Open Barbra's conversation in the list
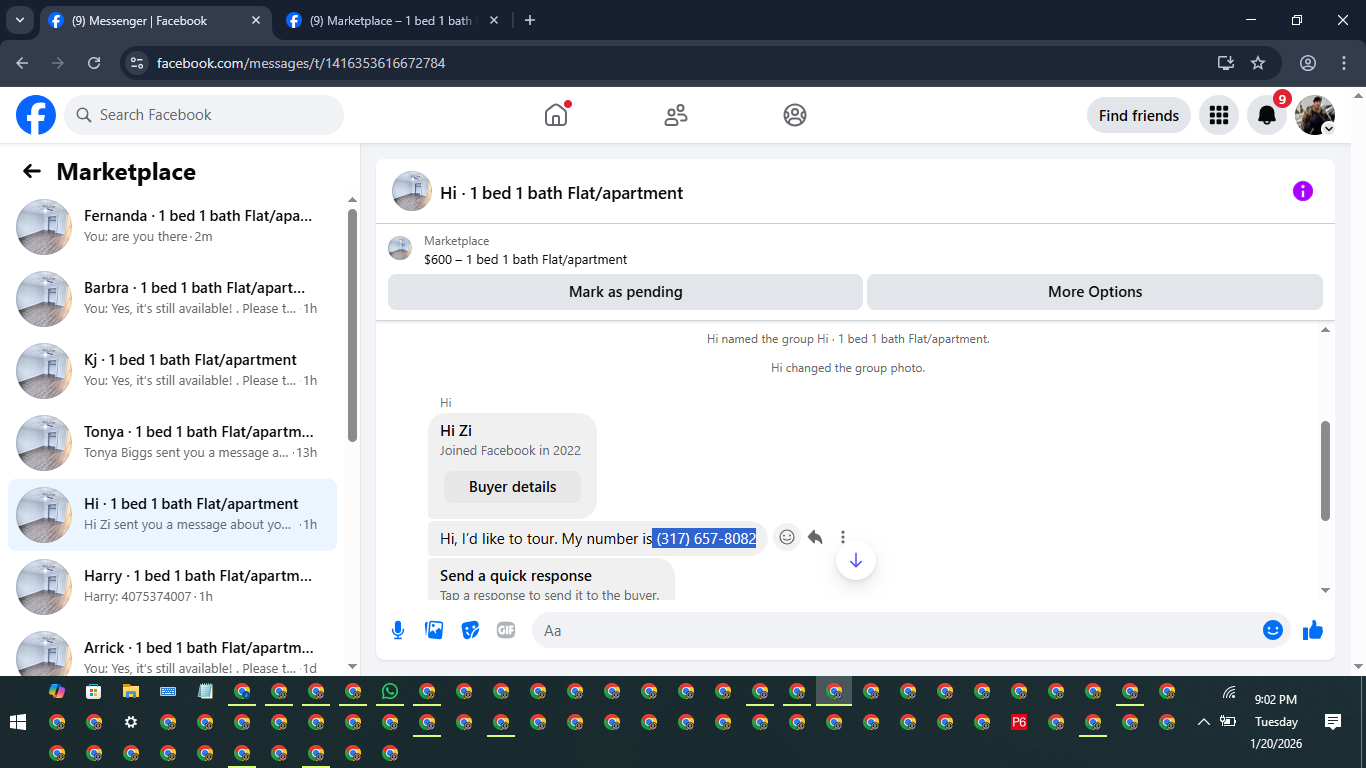The width and height of the screenshot is (1366, 768). (x=172, y=298)
